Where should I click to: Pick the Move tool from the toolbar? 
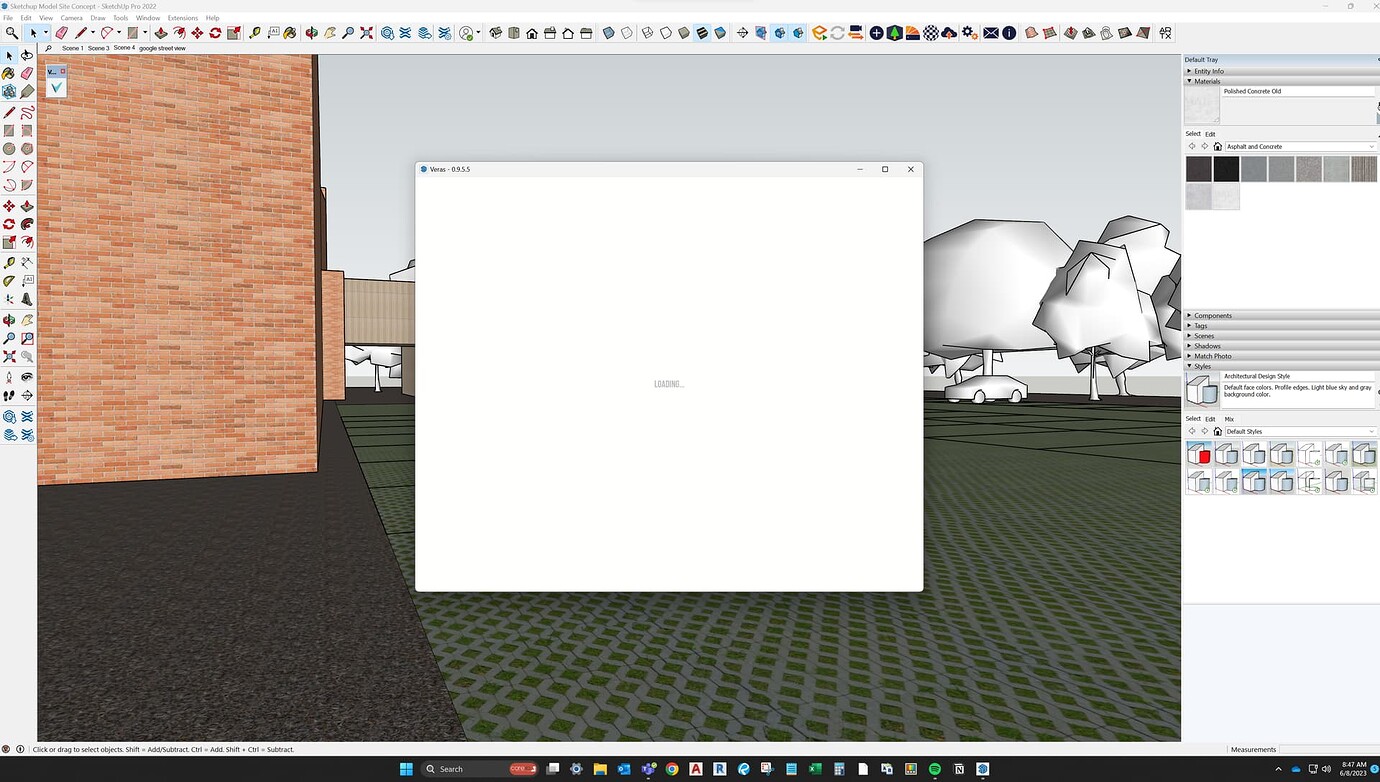(x=9, y=205)
